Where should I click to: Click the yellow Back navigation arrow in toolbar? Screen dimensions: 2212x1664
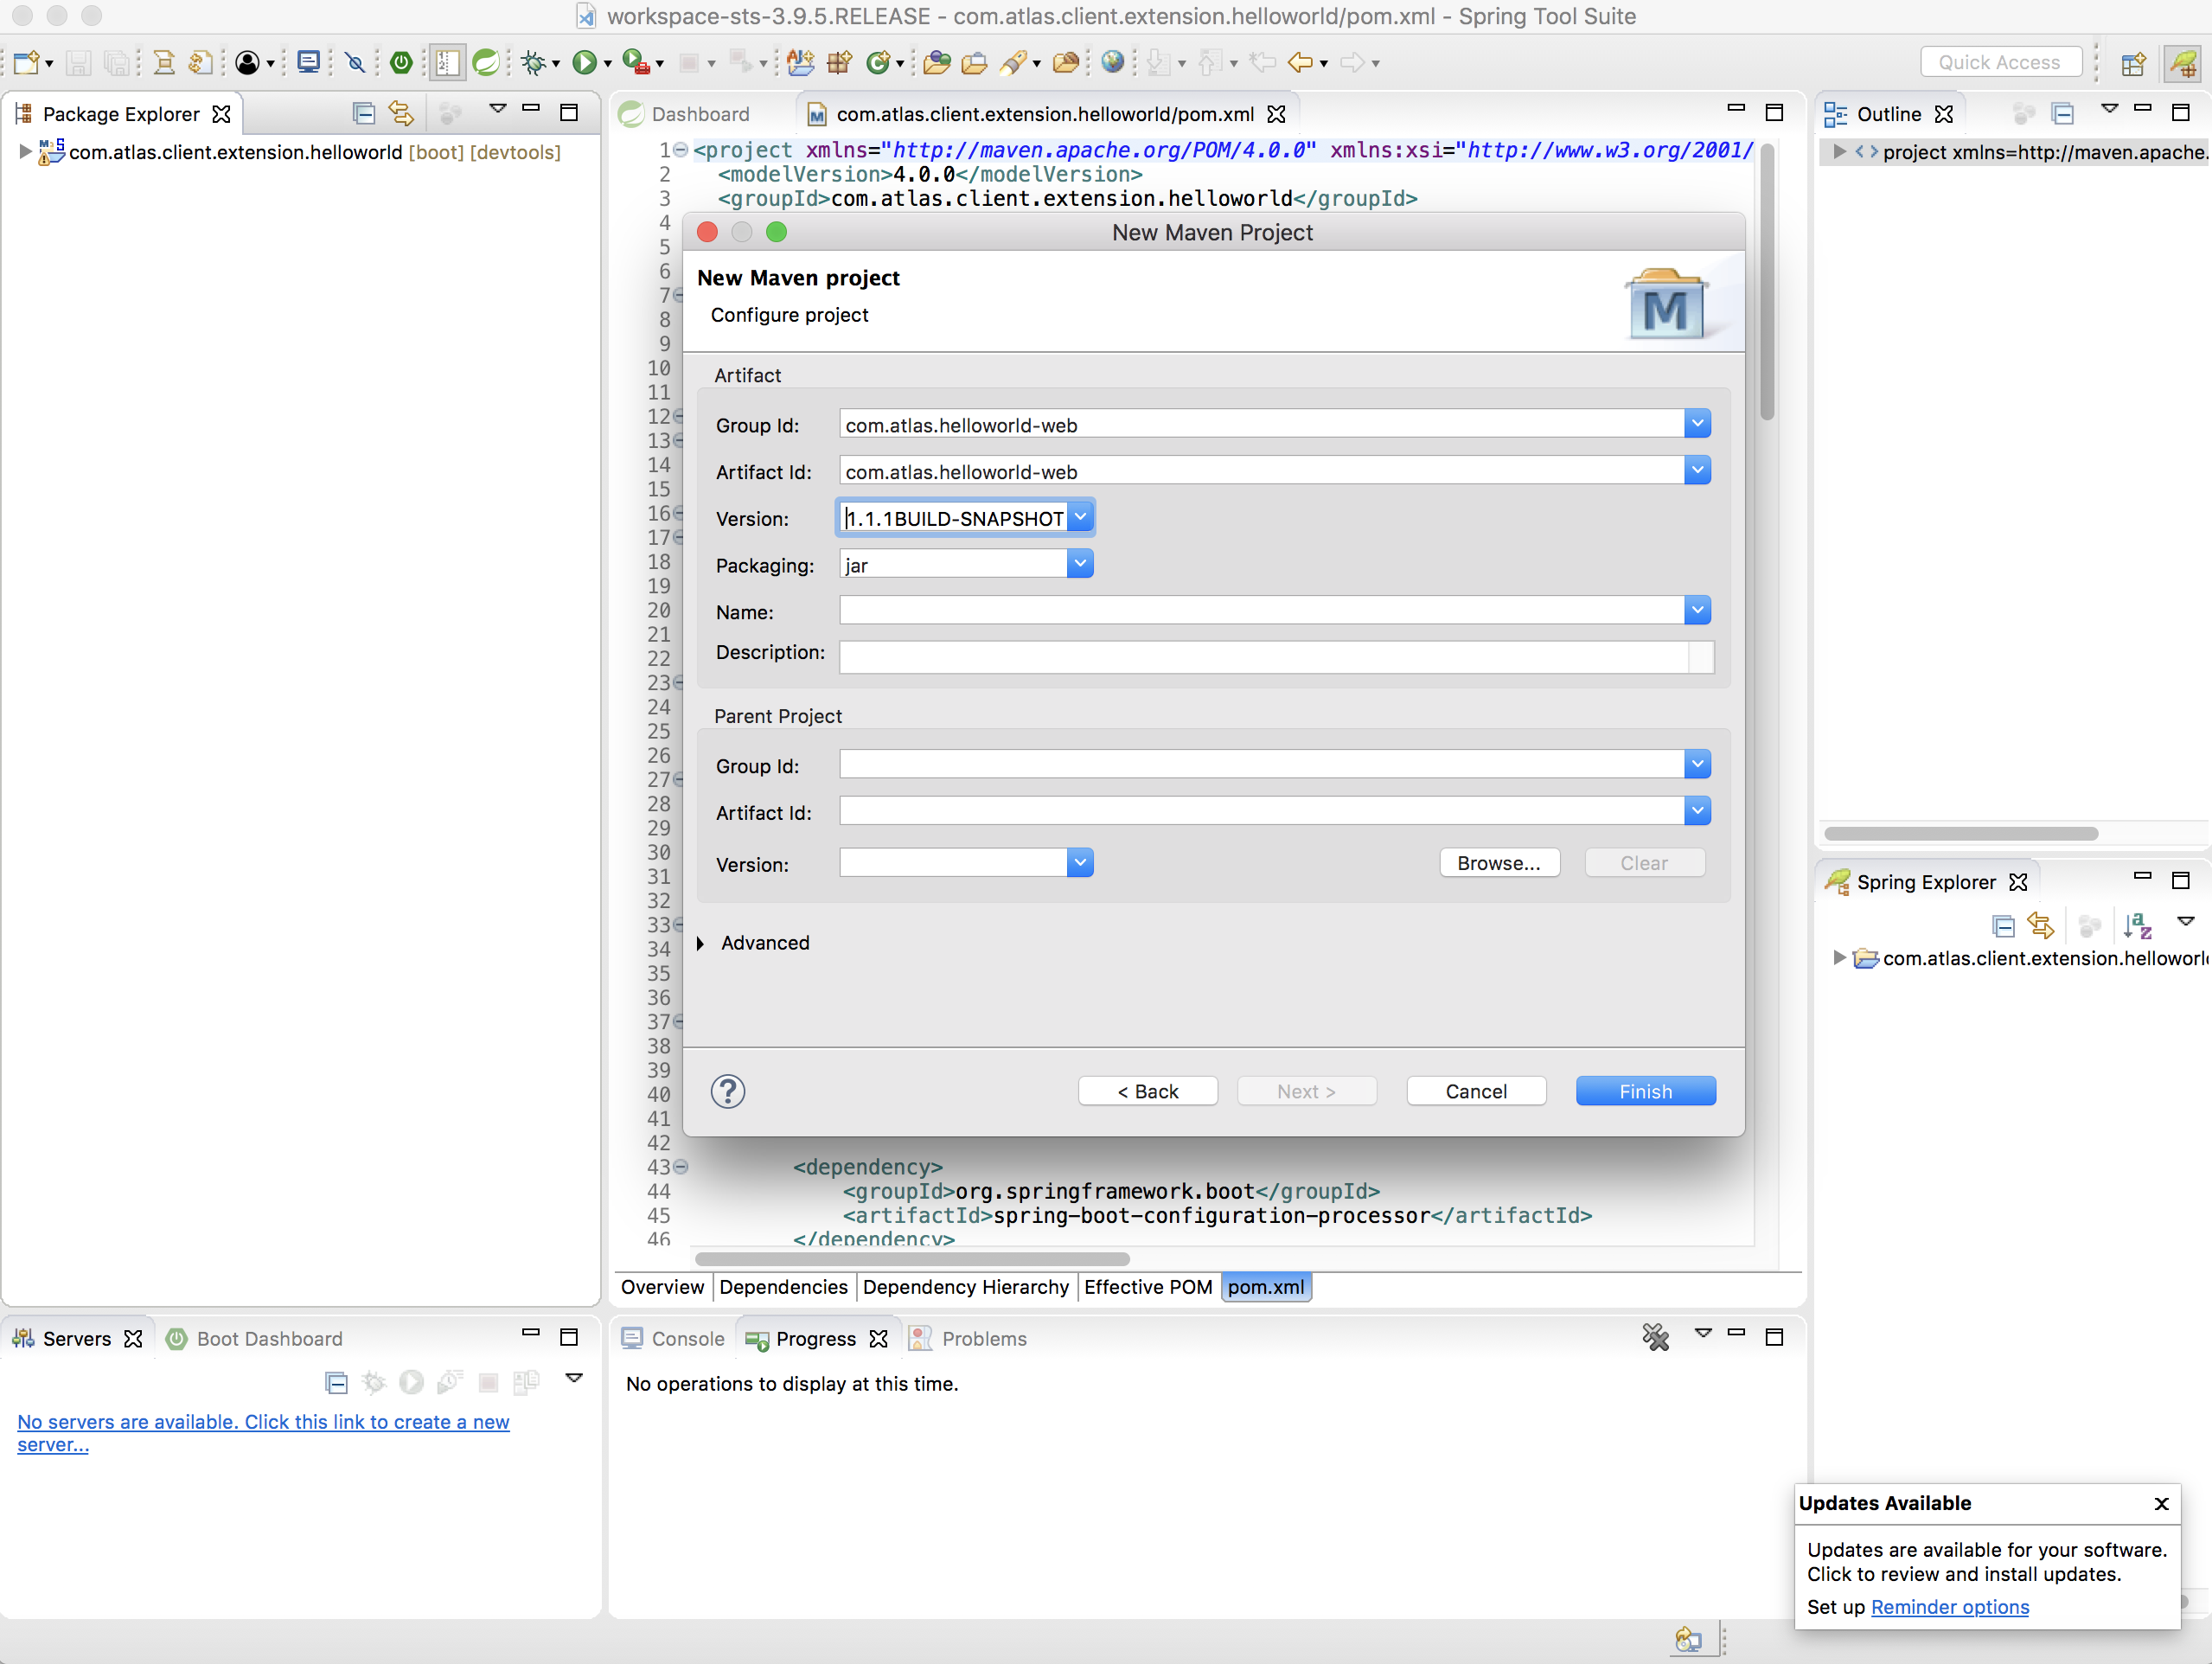(x=1299, y=62)
